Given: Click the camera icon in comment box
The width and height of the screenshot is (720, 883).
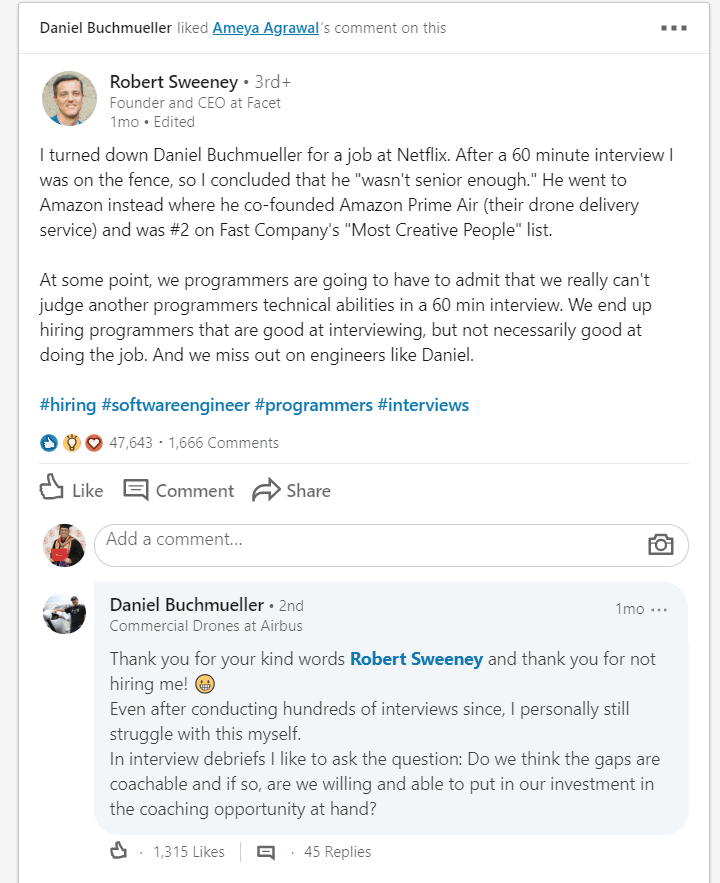Looking at the screenshot, I should coord(661,545).
